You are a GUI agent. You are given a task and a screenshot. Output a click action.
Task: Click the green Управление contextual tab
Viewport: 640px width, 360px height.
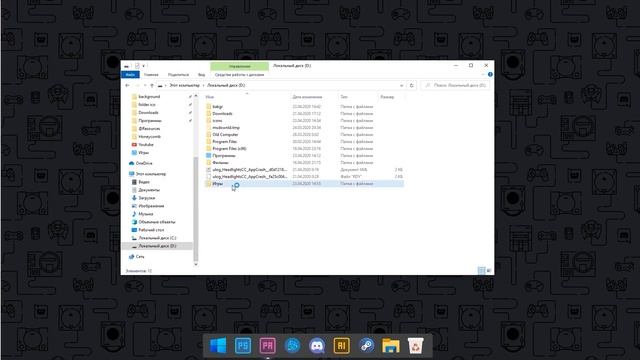click(240, 66)
